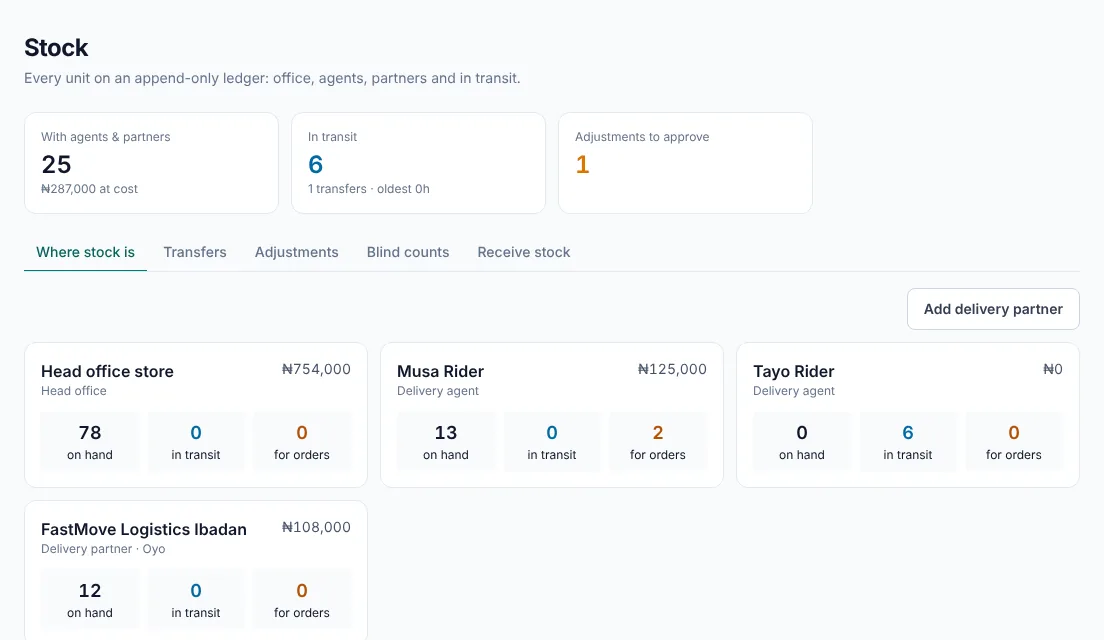
Task: Click the 1 transfers · oldest 0h text
Action: pos(368,189)
